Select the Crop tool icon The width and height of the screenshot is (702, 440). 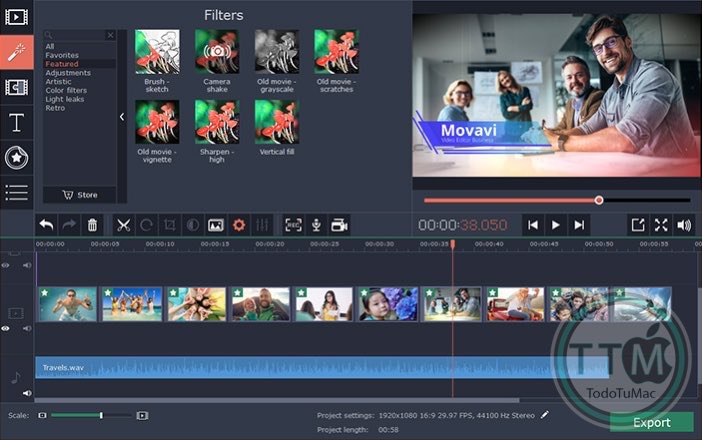click(169, 225)
